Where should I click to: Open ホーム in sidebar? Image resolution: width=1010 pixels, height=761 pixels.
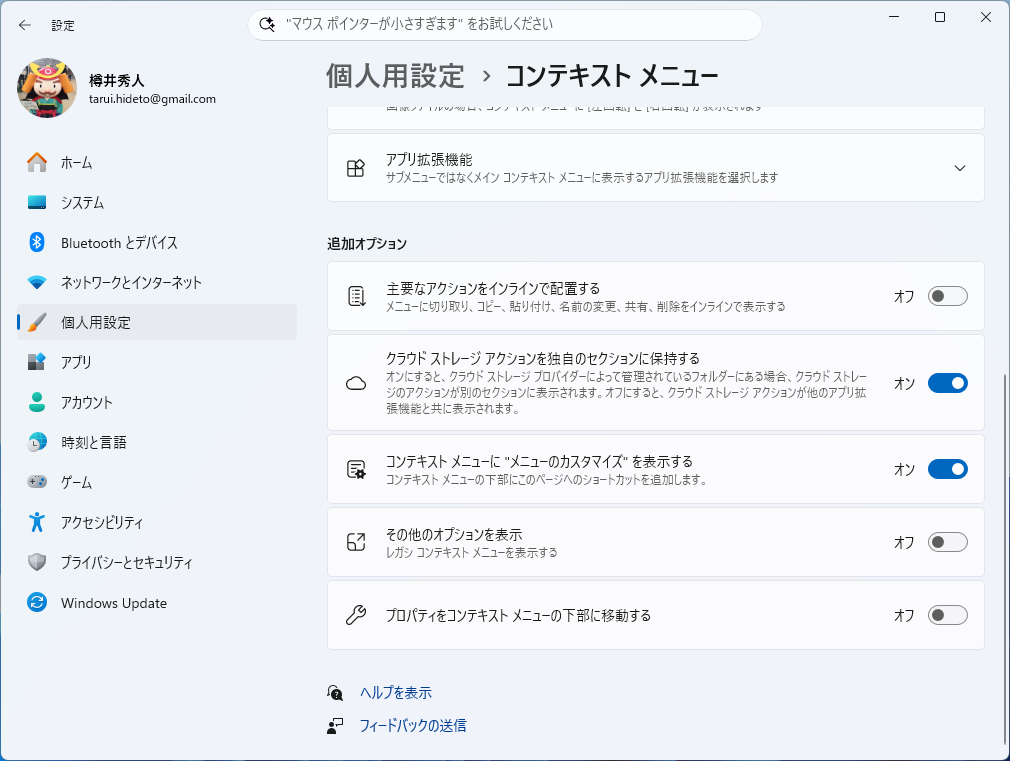click(x=157, y=162)
